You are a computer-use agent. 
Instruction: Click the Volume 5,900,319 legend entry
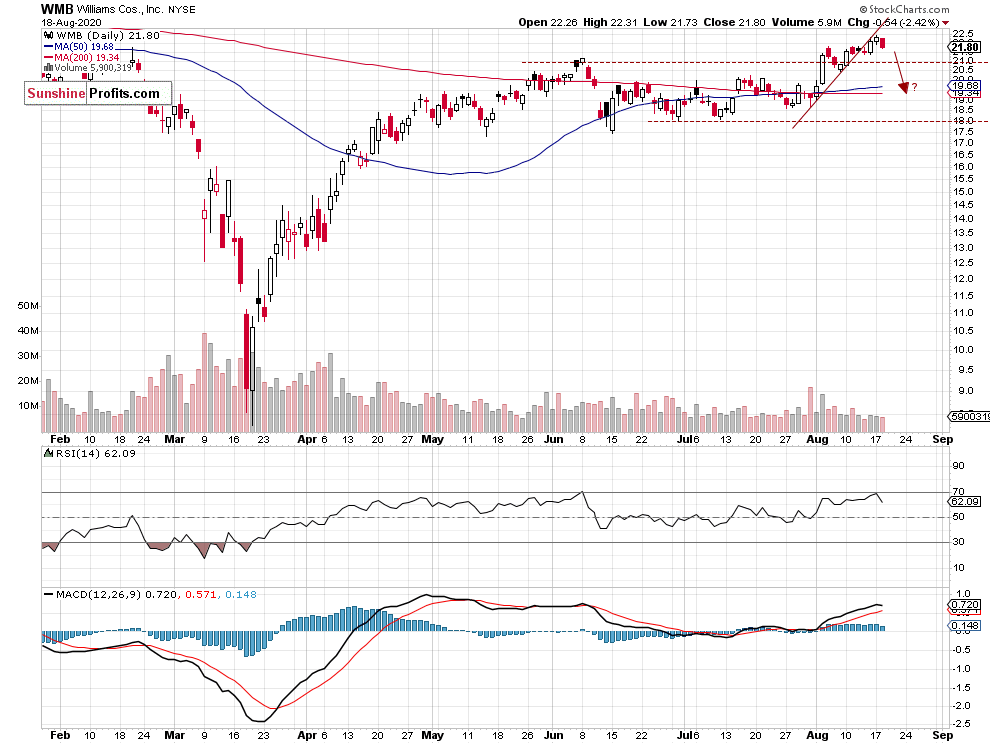(93, 68)
